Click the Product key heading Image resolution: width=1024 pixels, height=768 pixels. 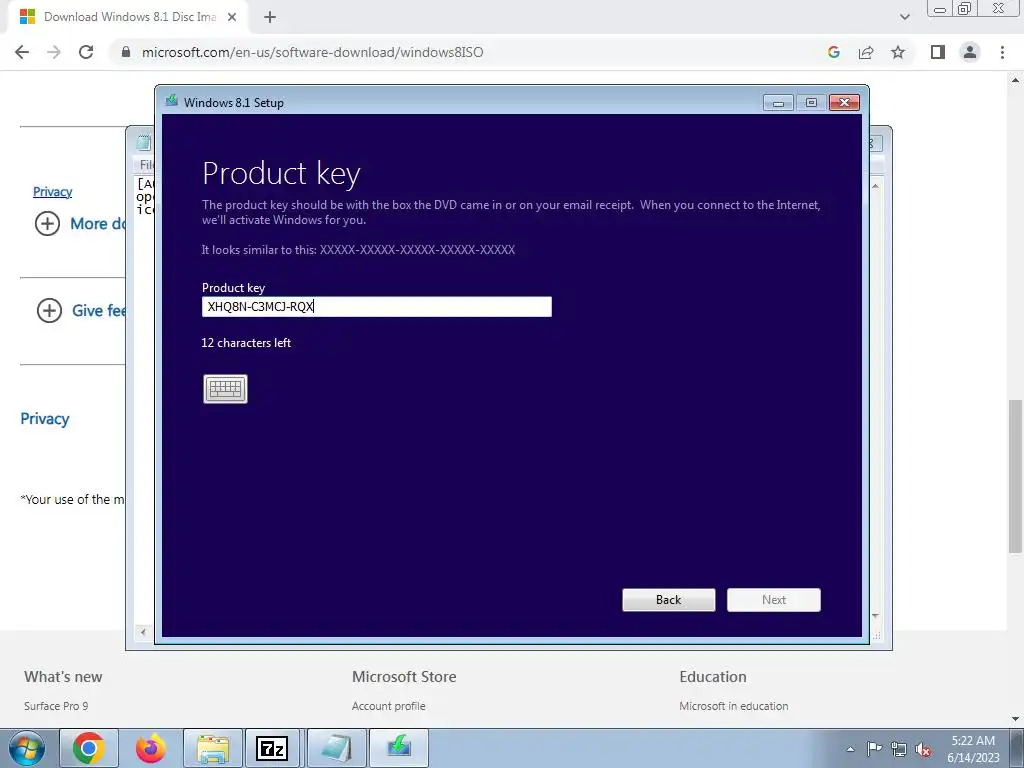coord(281,174)
